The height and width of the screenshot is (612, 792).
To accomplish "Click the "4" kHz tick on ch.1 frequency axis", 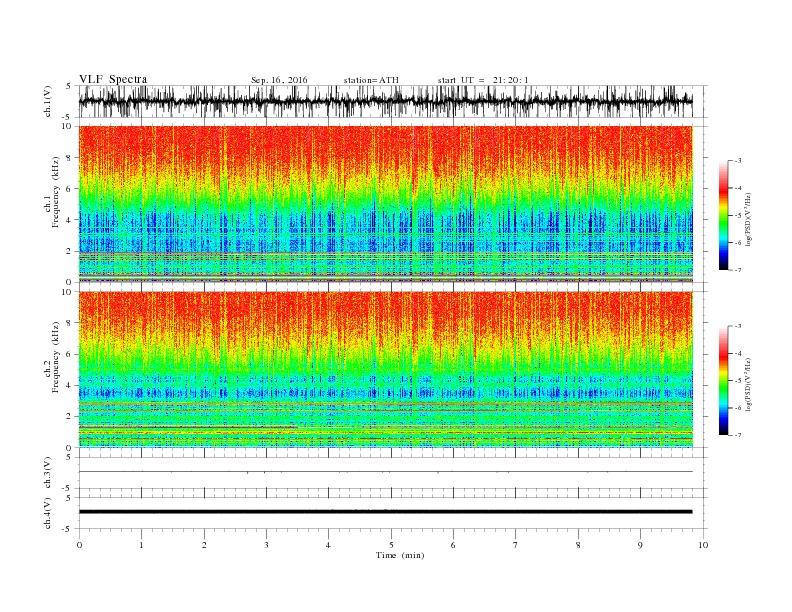I will point(70,220).
